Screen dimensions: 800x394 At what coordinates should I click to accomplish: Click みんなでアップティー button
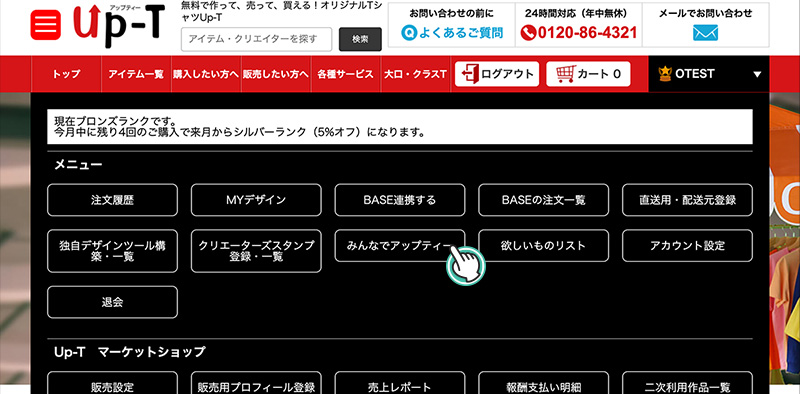pyautogui.click(x=400, y=245)
